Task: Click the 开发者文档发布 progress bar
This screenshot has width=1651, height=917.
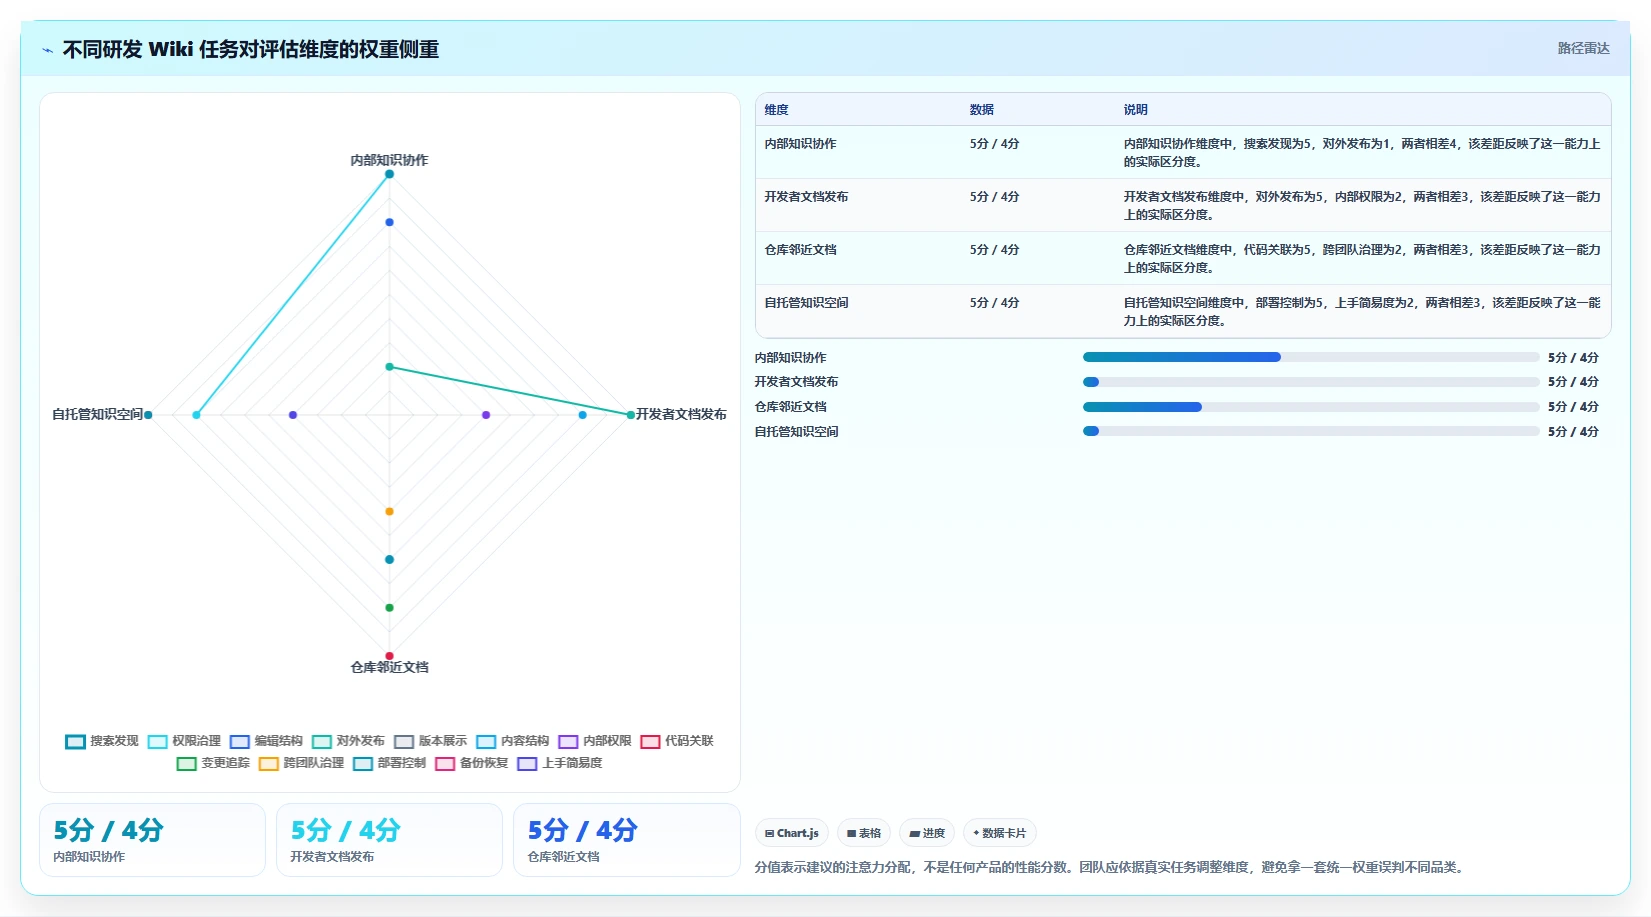Action: [x=1311, y=382]
